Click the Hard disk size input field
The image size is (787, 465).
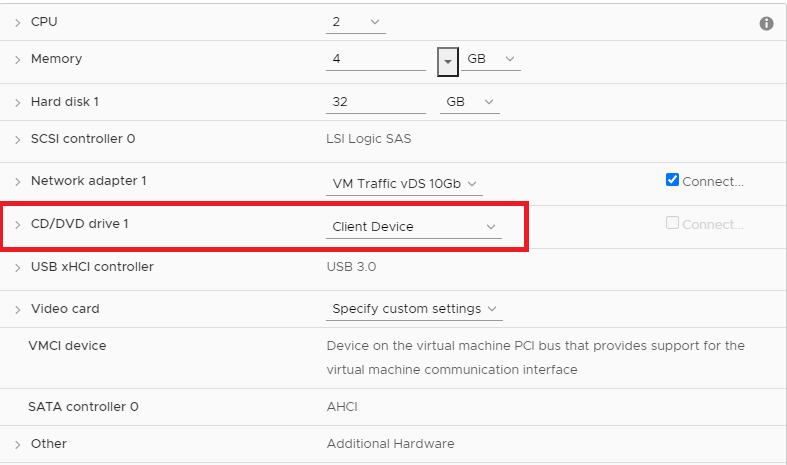pyautogui.click(x=376, y=102)
